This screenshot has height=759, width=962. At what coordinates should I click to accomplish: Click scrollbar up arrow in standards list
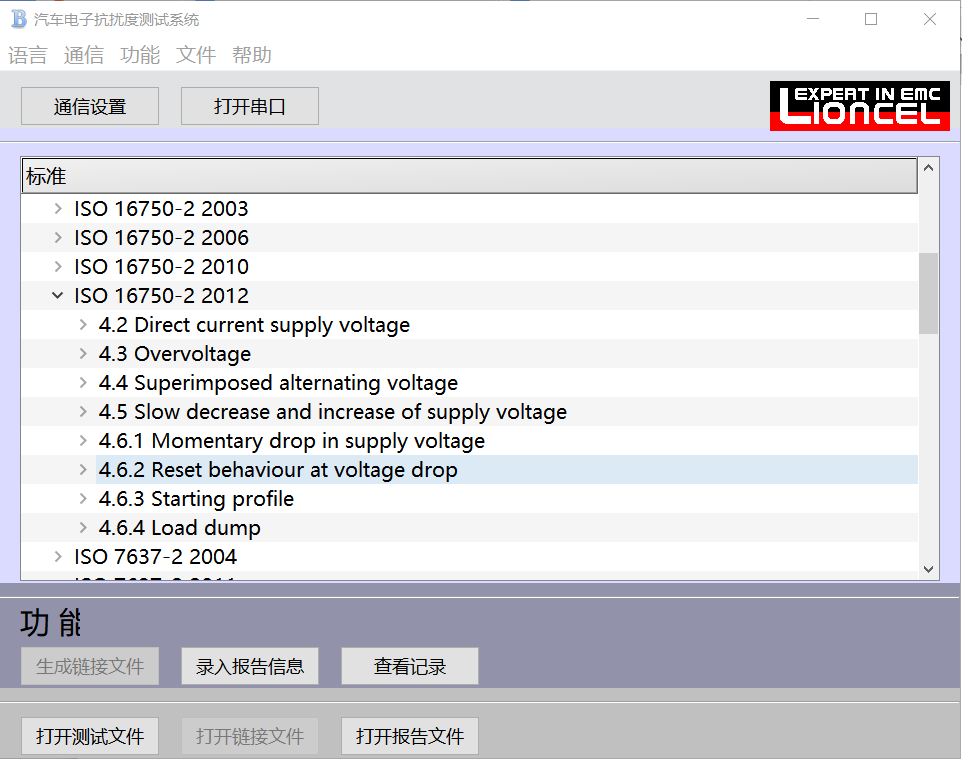pos(928,169)
